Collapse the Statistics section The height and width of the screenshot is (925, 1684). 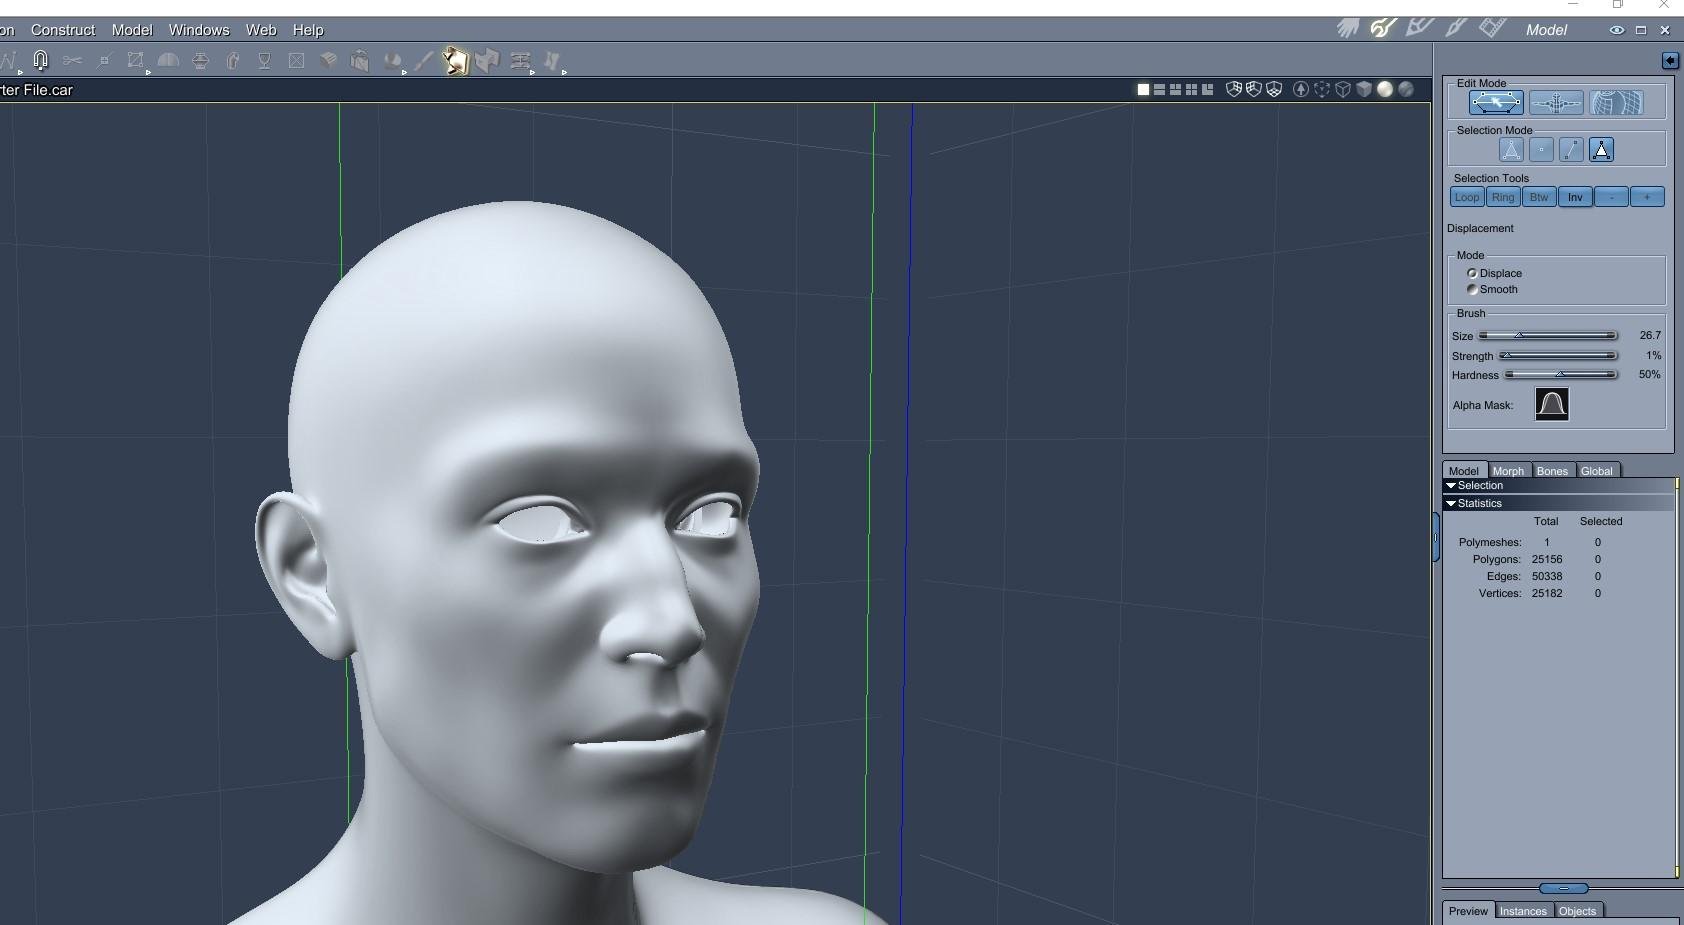point(1451,503)
